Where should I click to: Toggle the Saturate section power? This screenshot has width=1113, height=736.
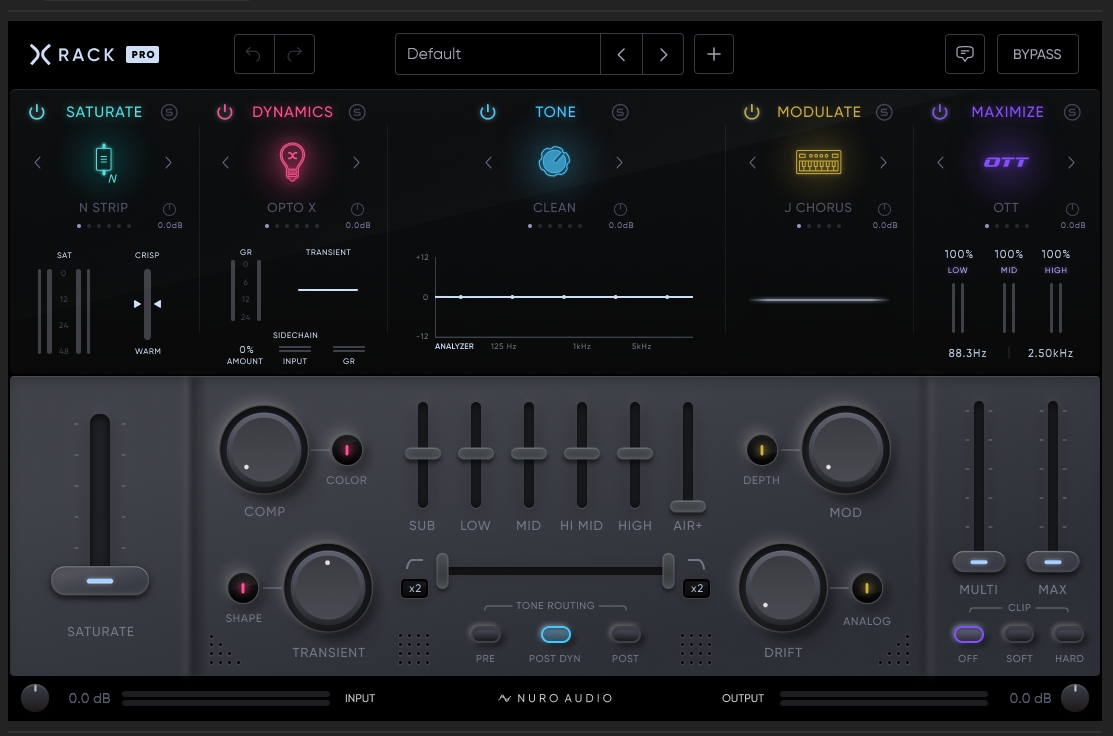click(x=37, y=112)
